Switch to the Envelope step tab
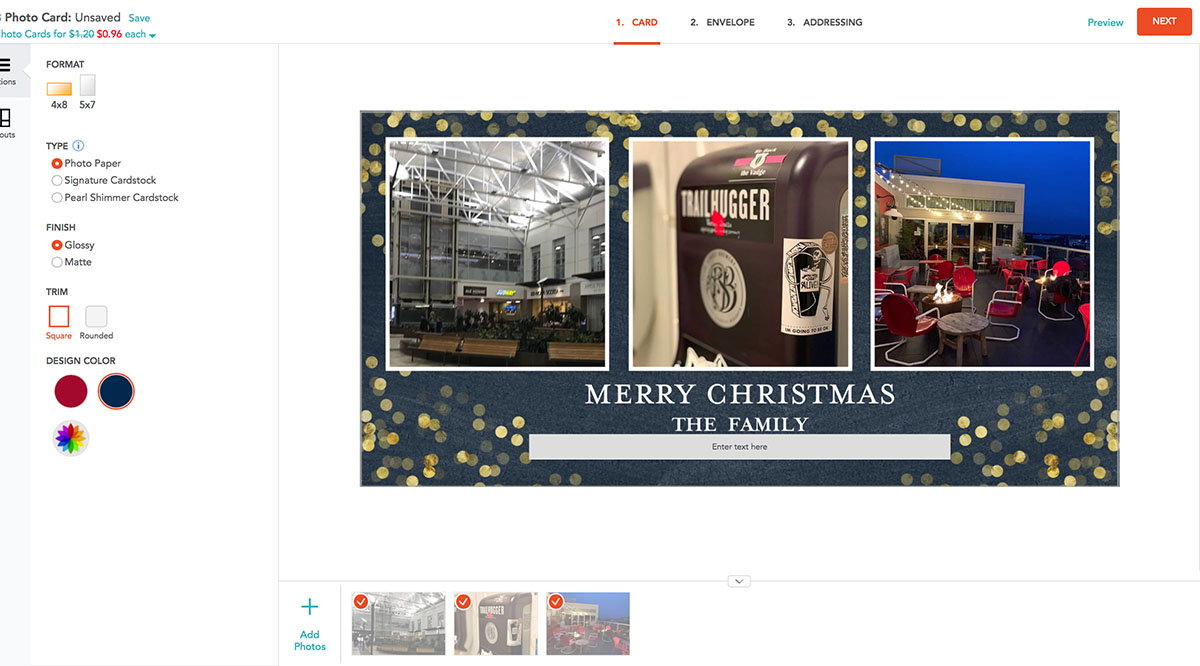The height and width of the screenshot is (666, 1200). pyautogui.click(x=722, y=22)
